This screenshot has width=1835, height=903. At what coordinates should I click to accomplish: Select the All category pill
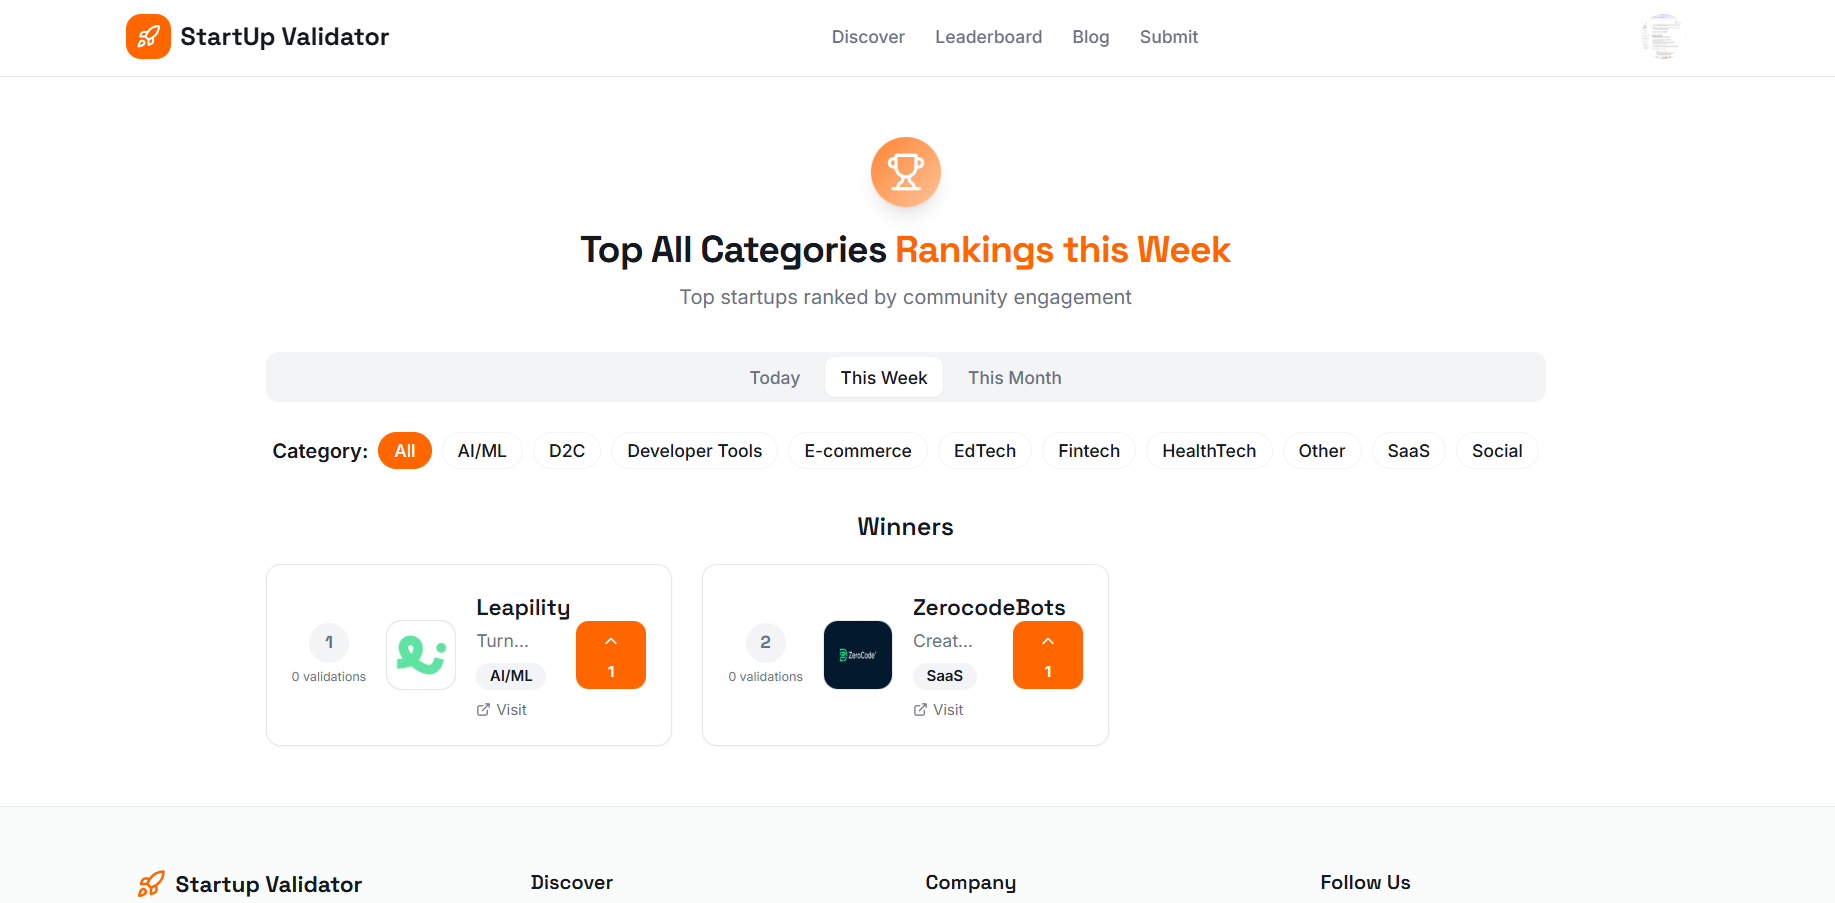pyautogui.click(x=404, y=450)
